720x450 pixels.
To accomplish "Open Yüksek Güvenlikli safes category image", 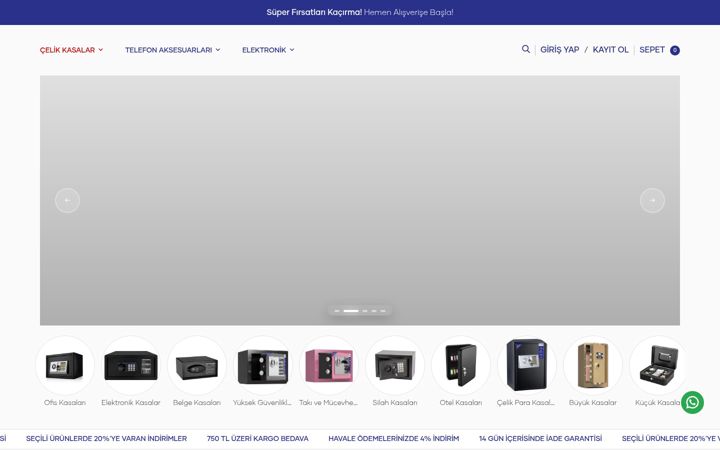I will coord(263,366).
